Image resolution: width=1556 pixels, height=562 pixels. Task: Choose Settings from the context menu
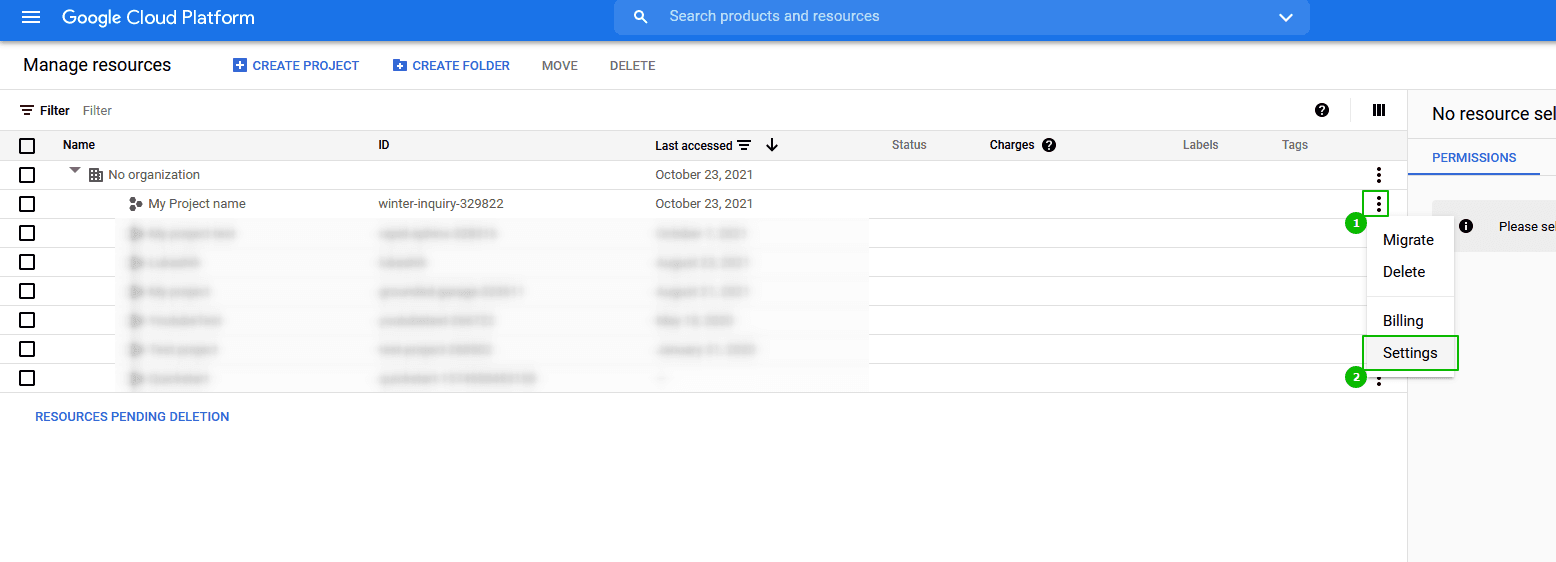[x=1410, y=353]
